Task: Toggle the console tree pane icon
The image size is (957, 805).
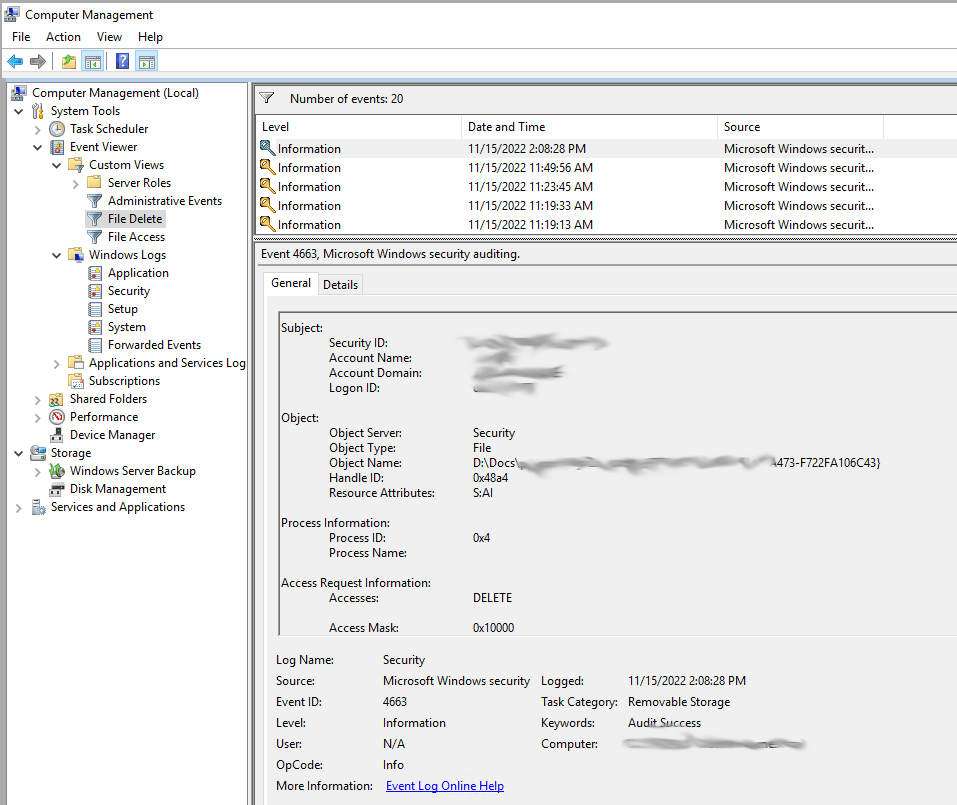Action: tap(92, 61)
